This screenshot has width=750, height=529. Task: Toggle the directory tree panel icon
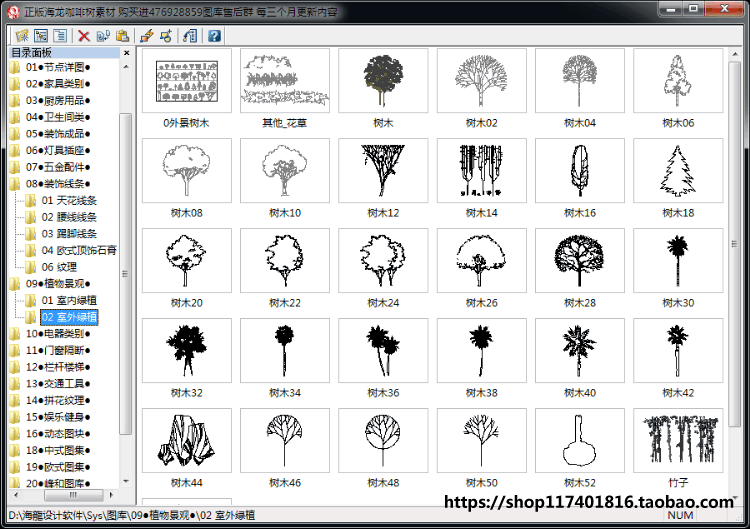click(41, 36)
